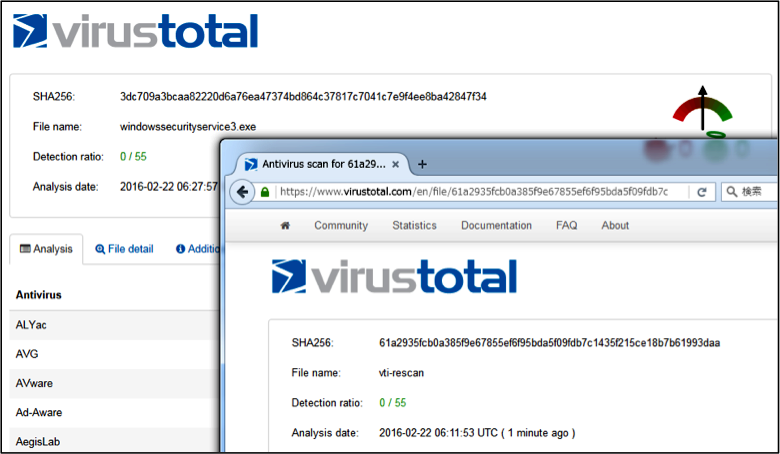Click the AegisLab antivirus row
The image size is (780, 454).
click(114, 441)
